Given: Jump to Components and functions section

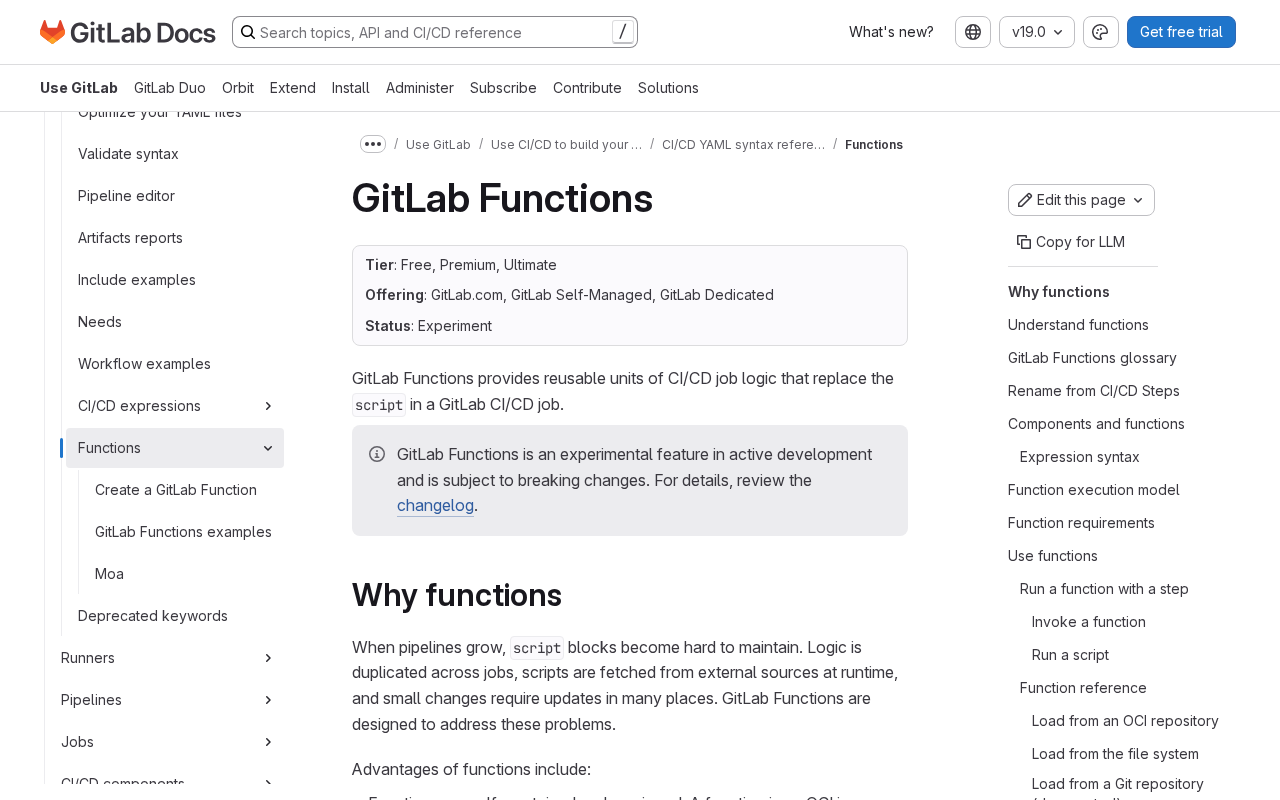Looking at the screenshot, I should pos(1096,424).
